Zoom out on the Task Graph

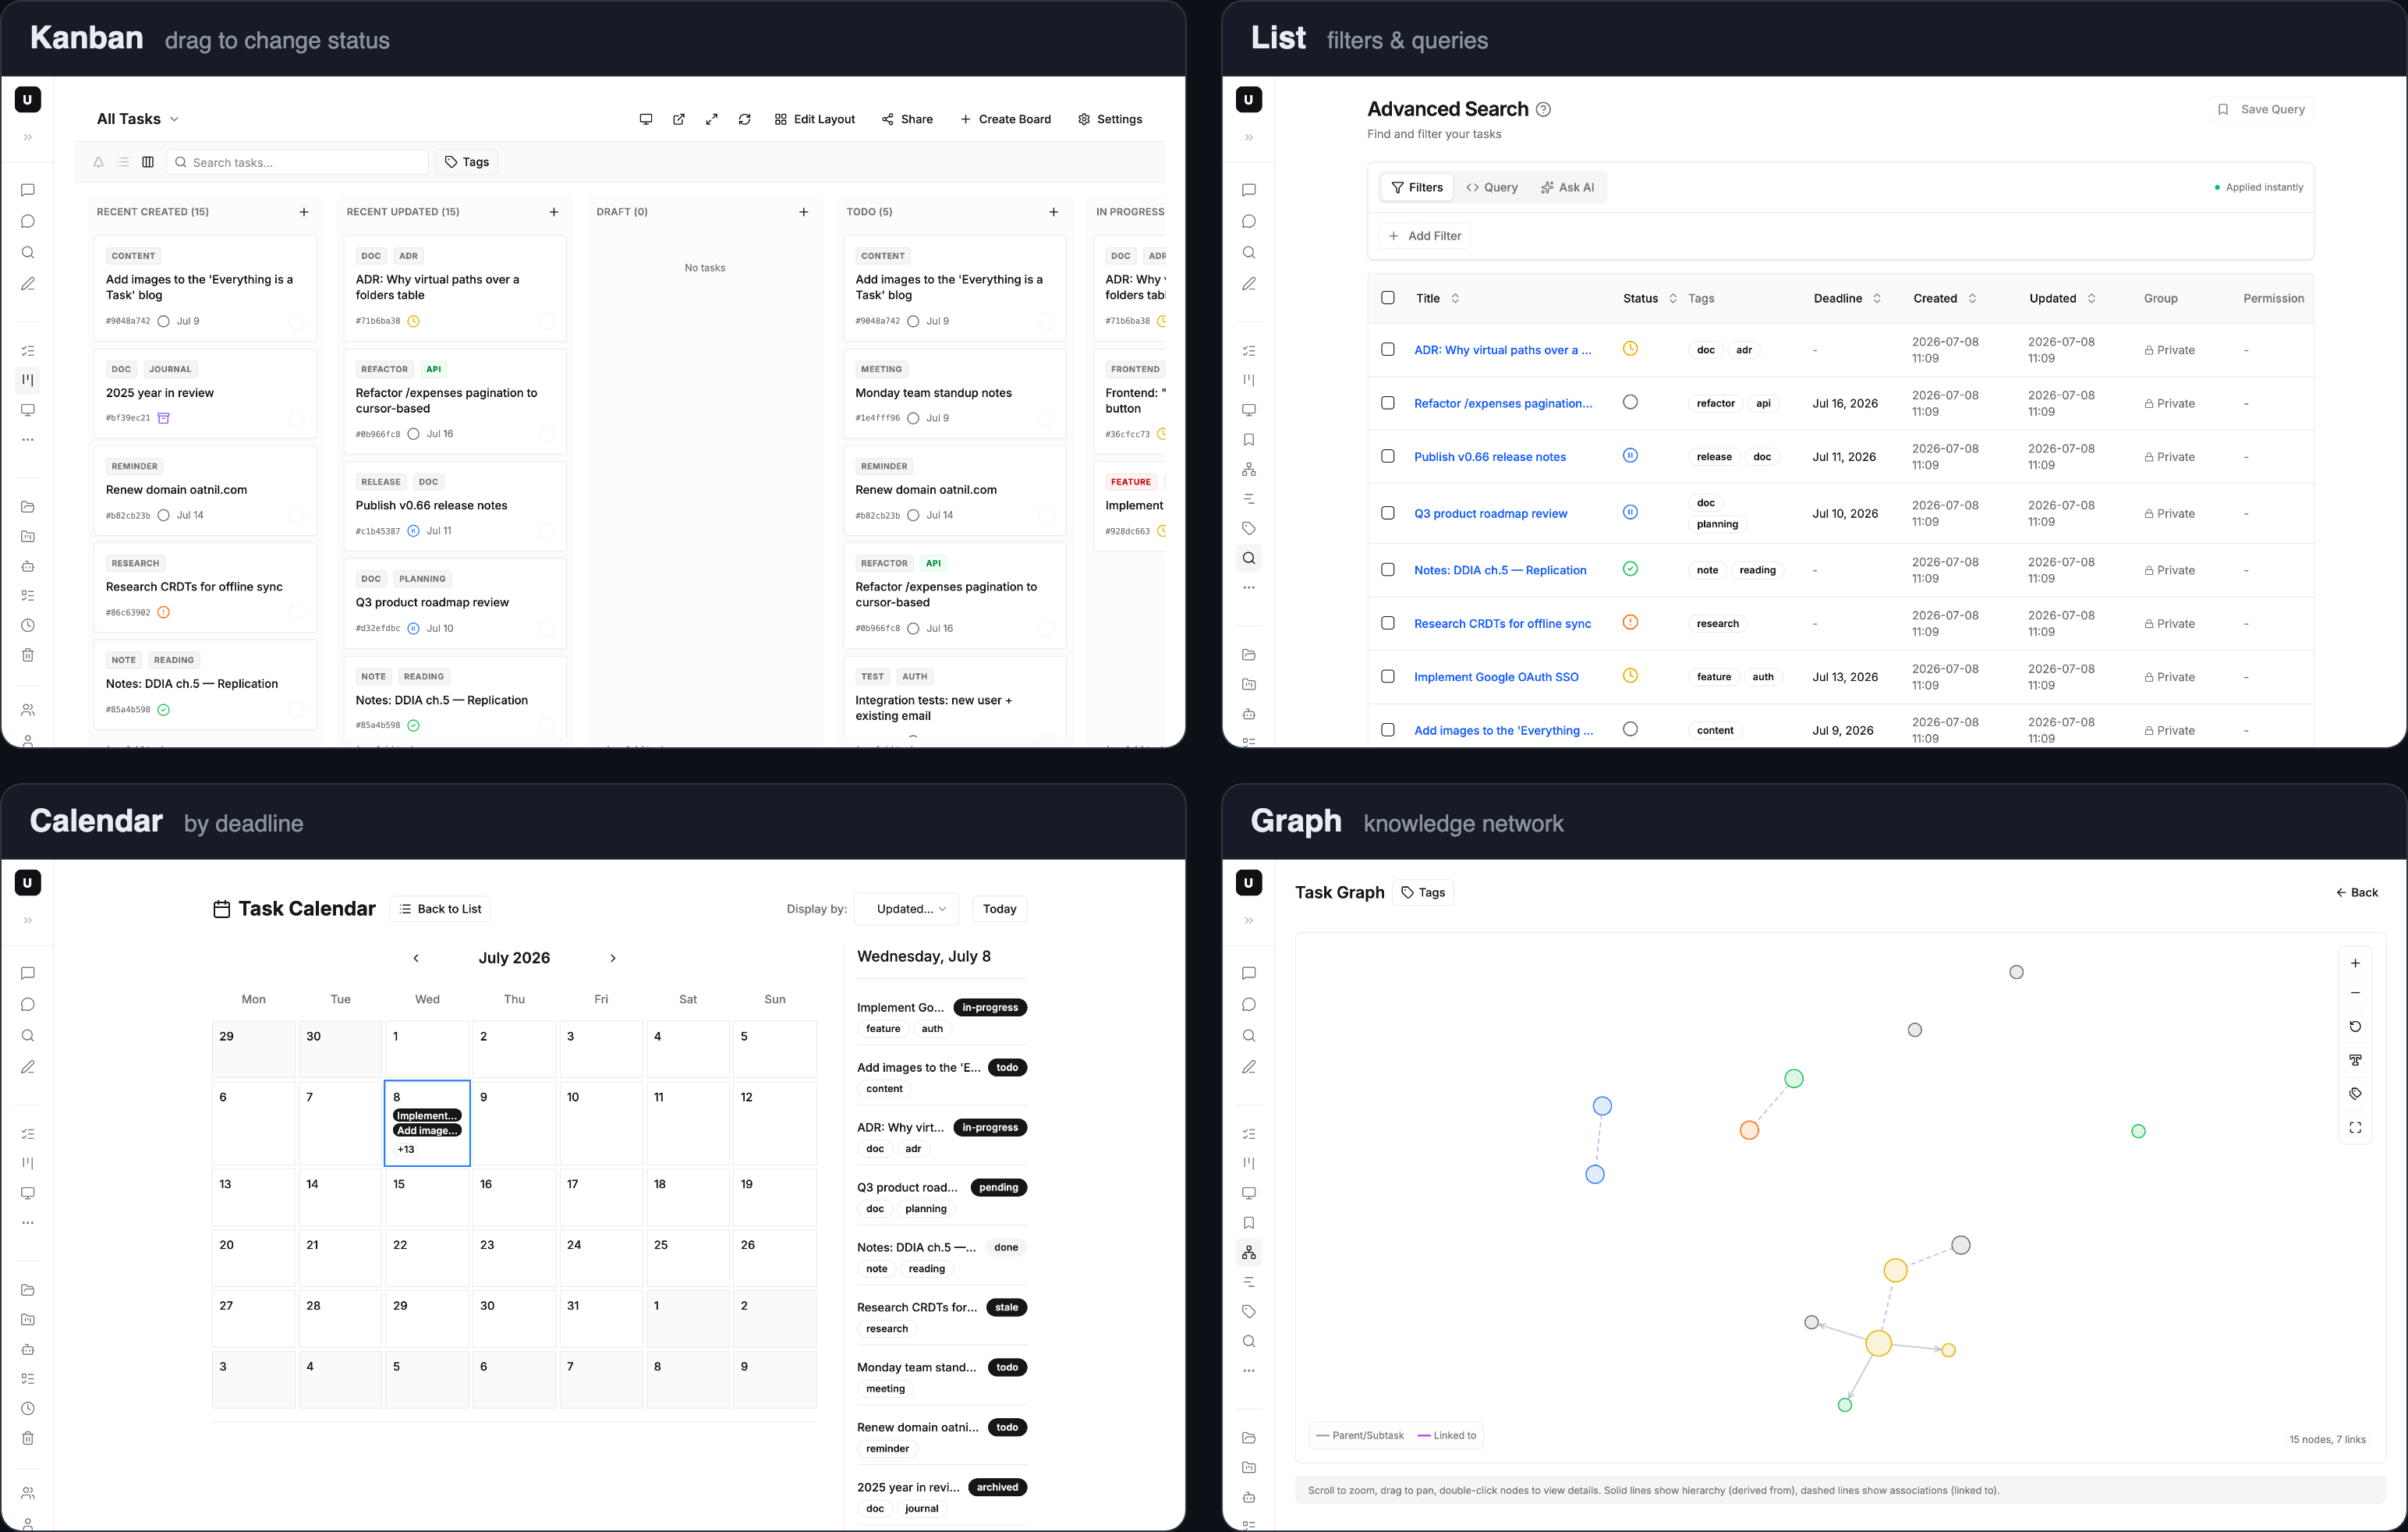2355,993
